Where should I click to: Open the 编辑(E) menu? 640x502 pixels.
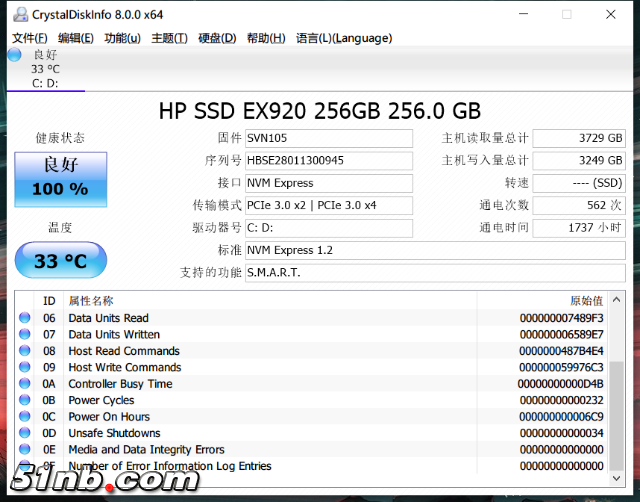(x=76, y=38)
